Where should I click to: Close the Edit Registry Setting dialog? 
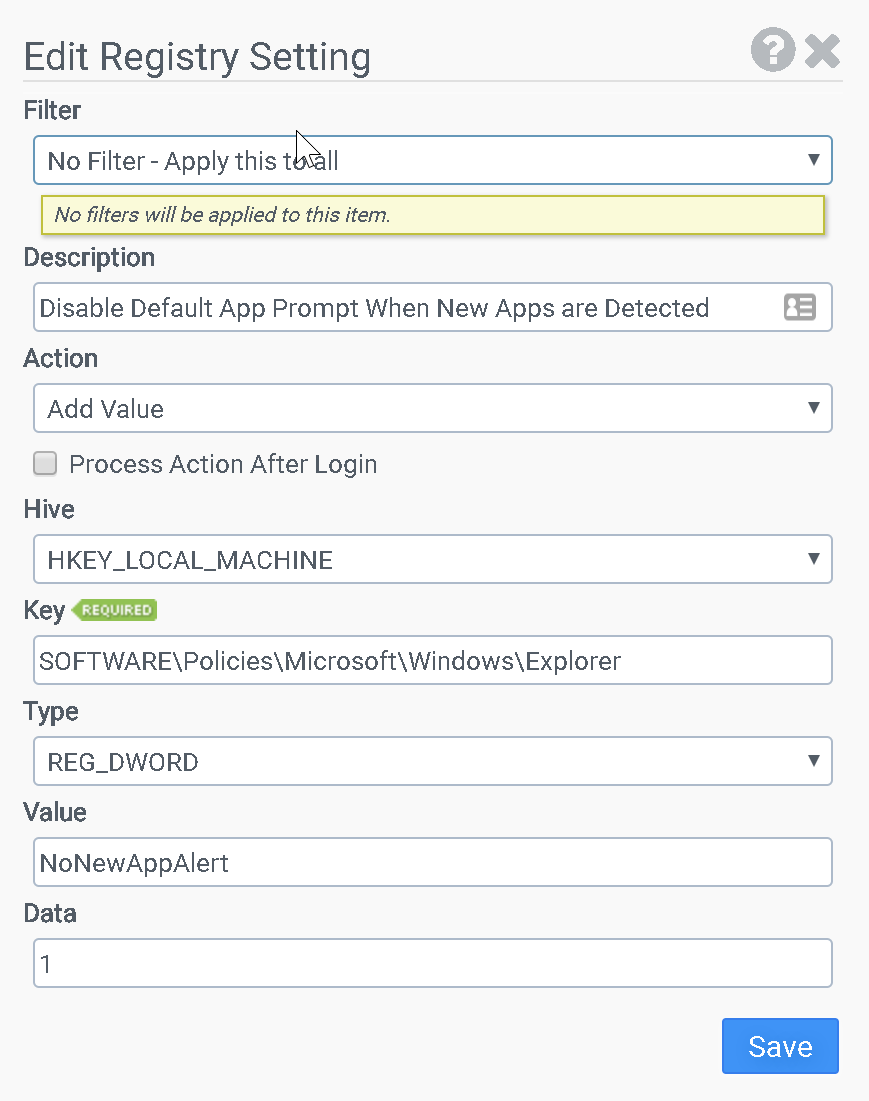(x=822, y=50)
